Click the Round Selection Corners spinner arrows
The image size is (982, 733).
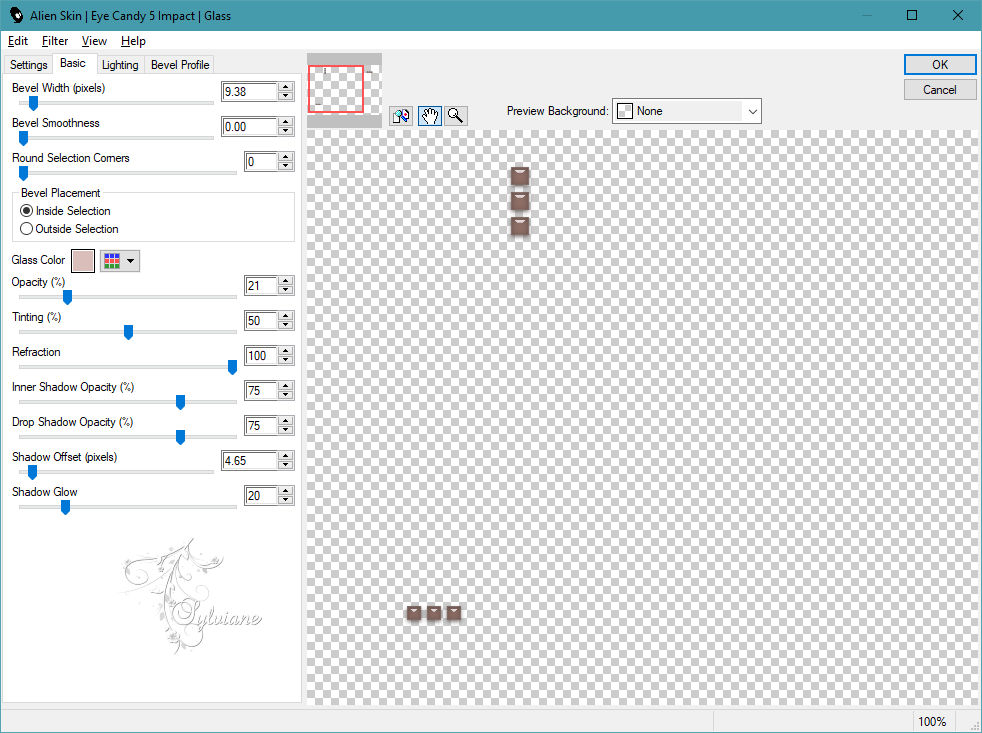click(286, 162)
